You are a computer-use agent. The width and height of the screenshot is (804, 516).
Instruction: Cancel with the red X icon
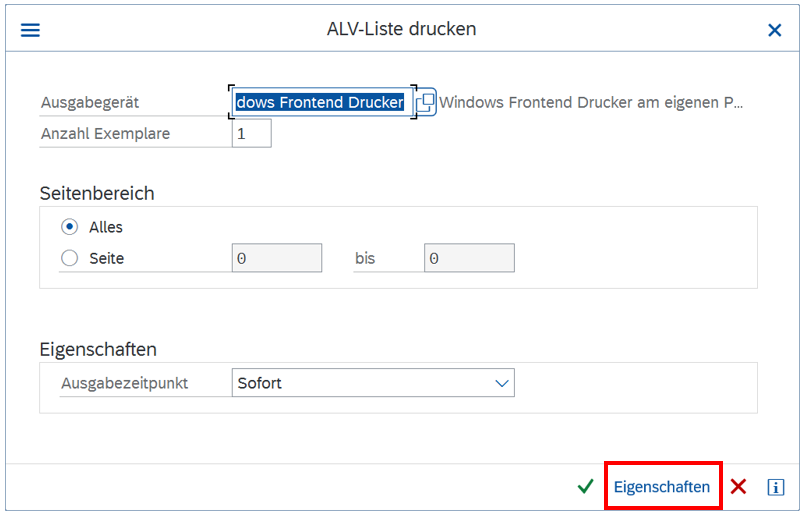pyautogui.click(x=739, y=487)
